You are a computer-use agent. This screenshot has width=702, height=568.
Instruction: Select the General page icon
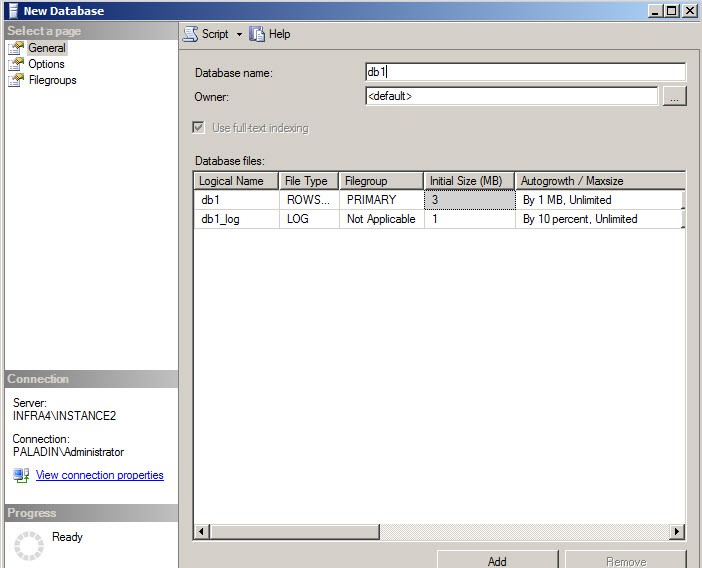(x=16, y=48)
